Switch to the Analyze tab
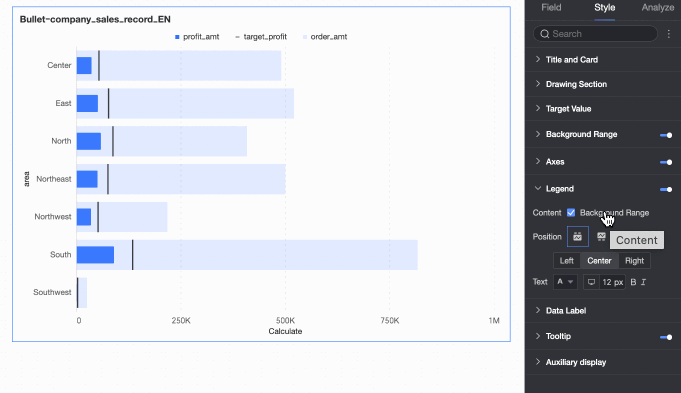The image size is (681, 393). pos(658,7)
